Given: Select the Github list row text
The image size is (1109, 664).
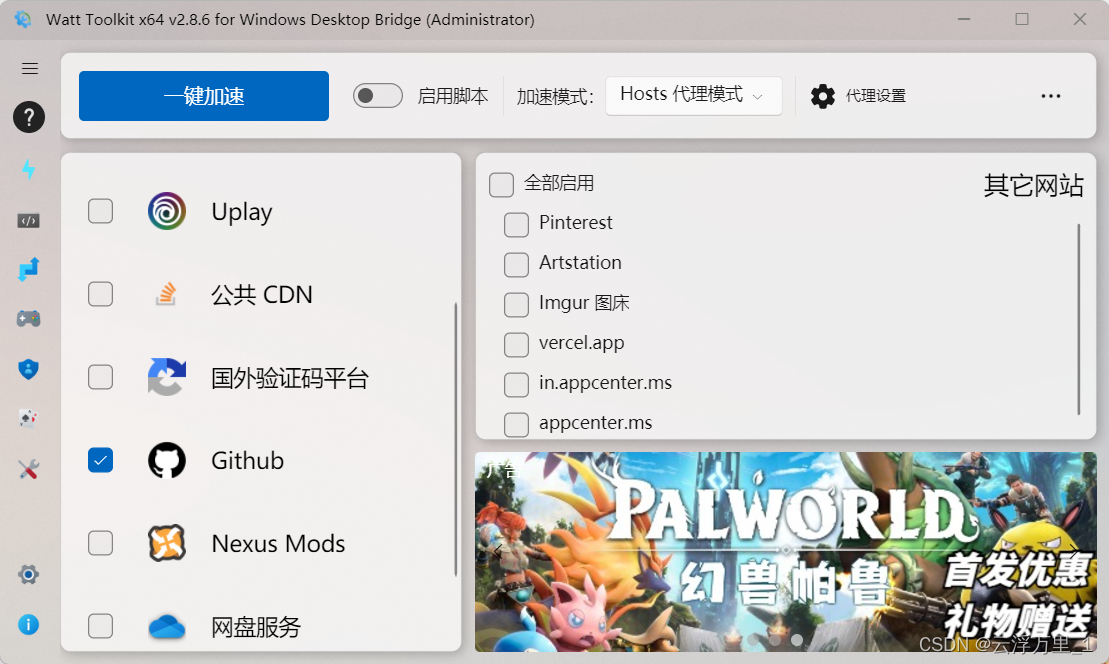Looking at the screenshot, I should [x=248, y=460].
